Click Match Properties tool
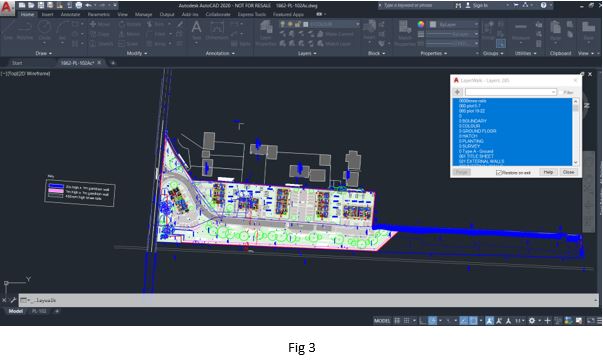The image size is (603, 360). click(405, 32)
